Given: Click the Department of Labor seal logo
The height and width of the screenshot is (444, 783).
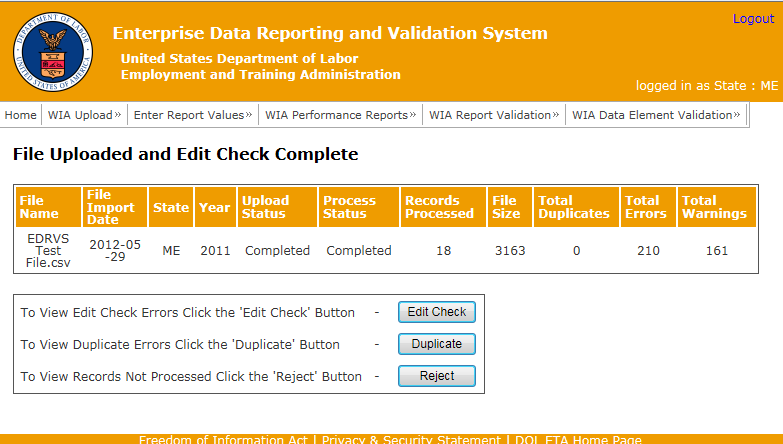Looking at the screenshot, I should tap(49, 52).
